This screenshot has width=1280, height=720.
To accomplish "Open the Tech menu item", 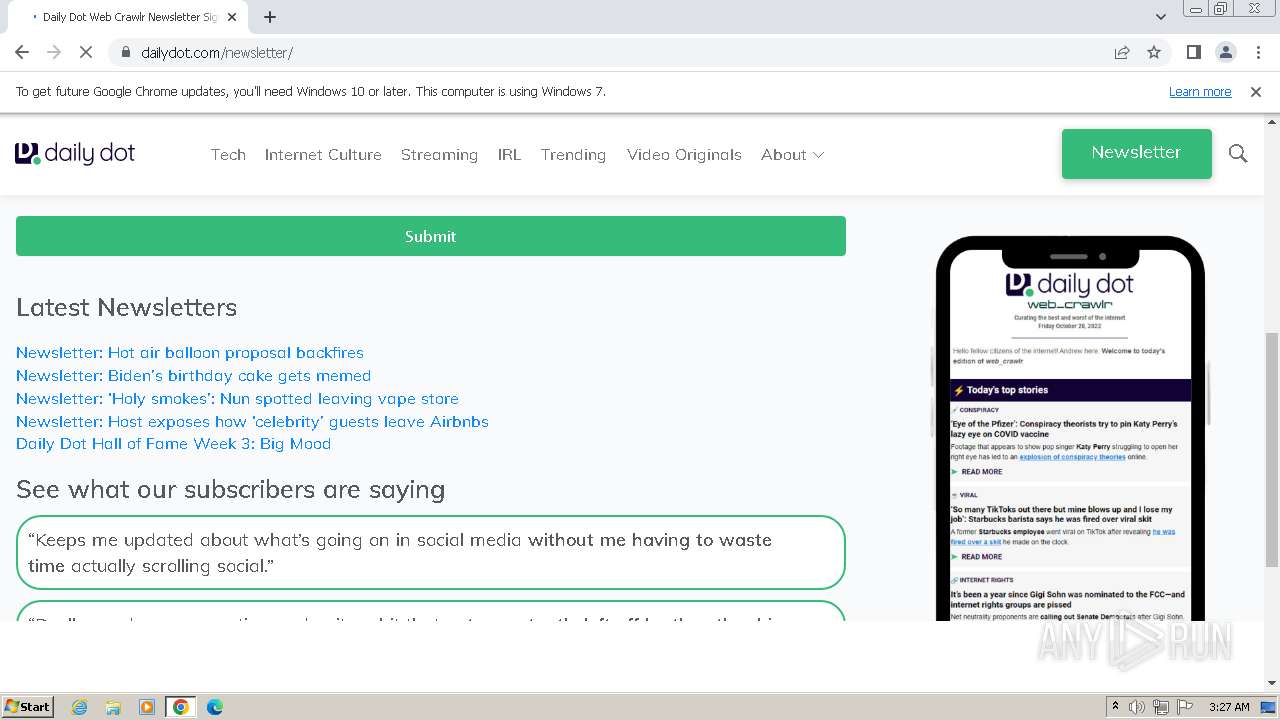I will tap(228, 154).
